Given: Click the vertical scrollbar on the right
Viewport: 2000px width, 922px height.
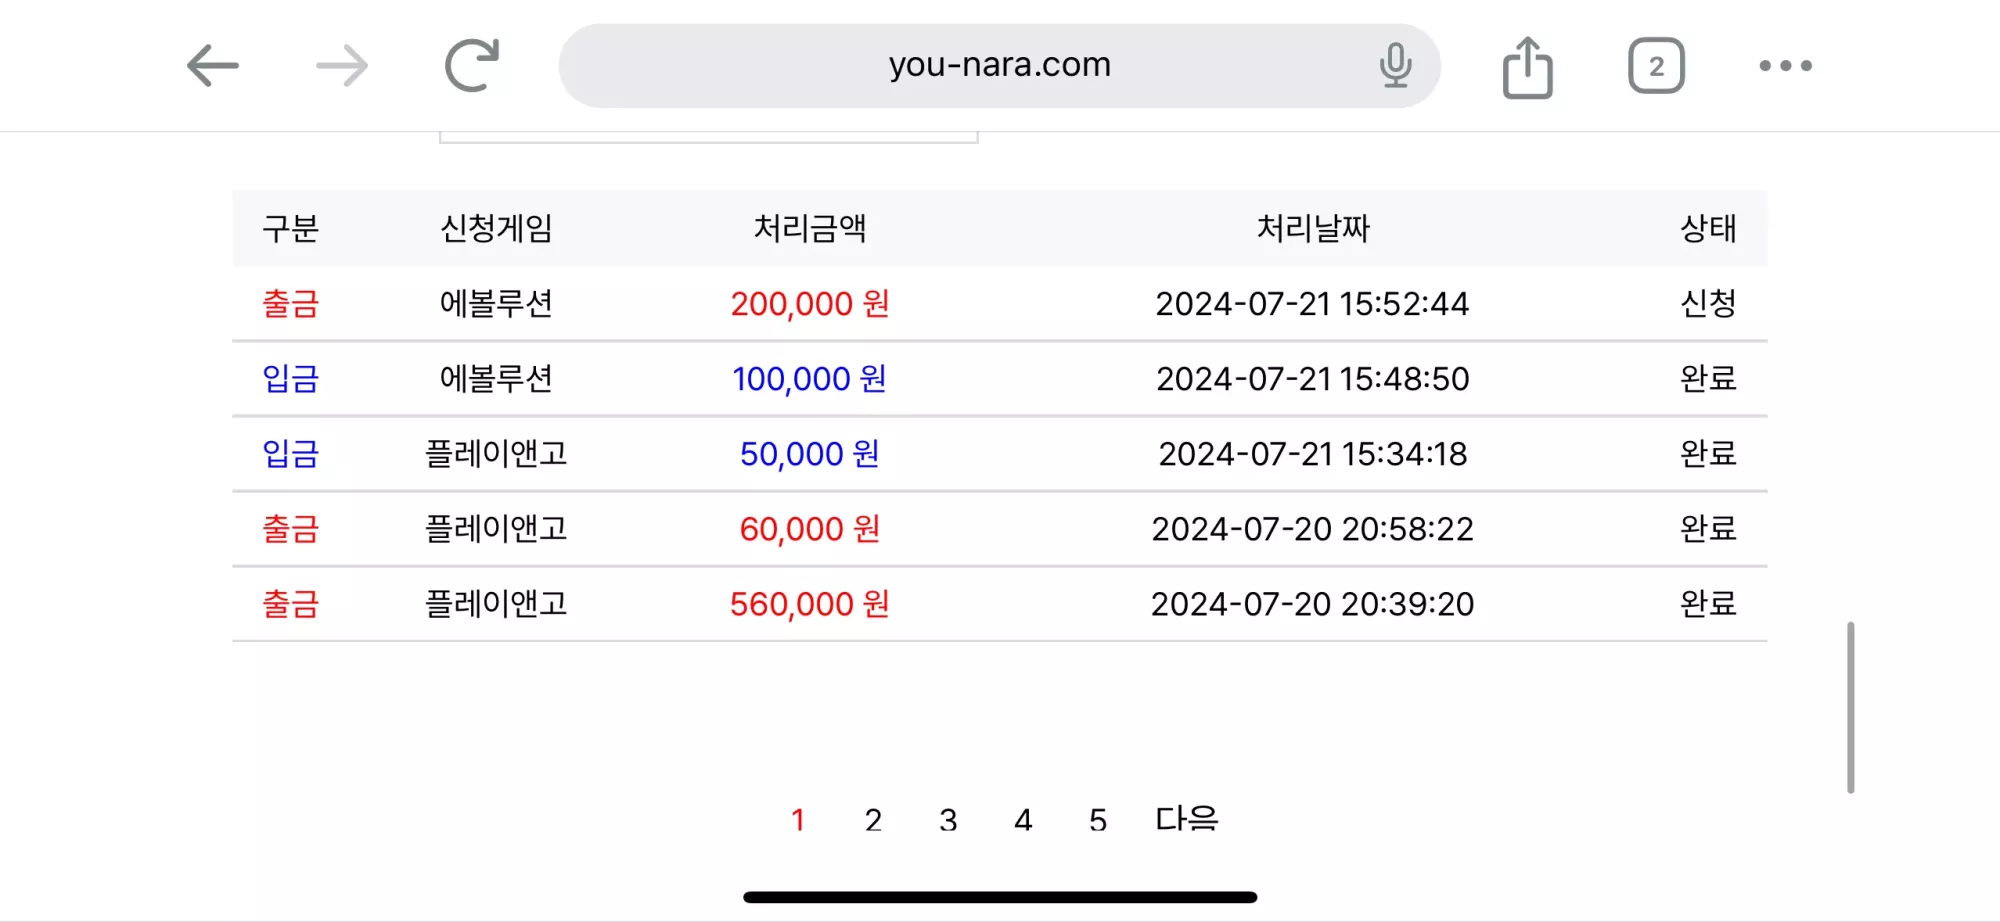Looking at the screenshot, I should pos(1851,707).
